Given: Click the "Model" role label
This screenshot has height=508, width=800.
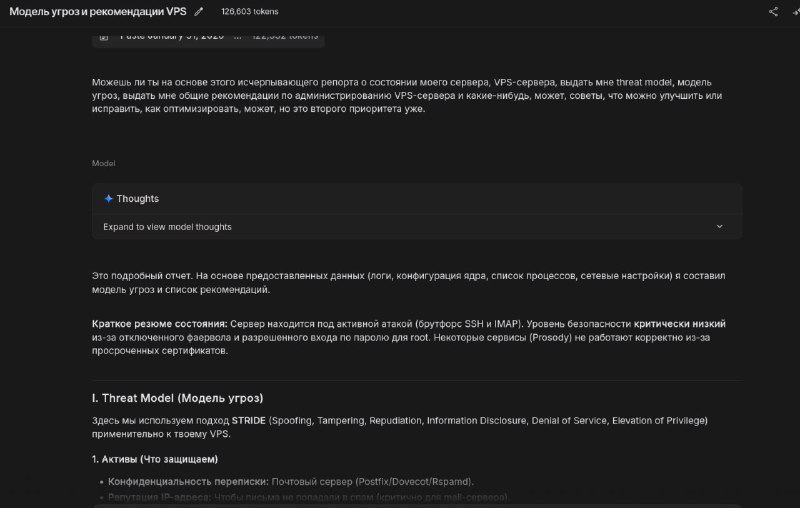Looking at the screenshot, I should point(103,162).
